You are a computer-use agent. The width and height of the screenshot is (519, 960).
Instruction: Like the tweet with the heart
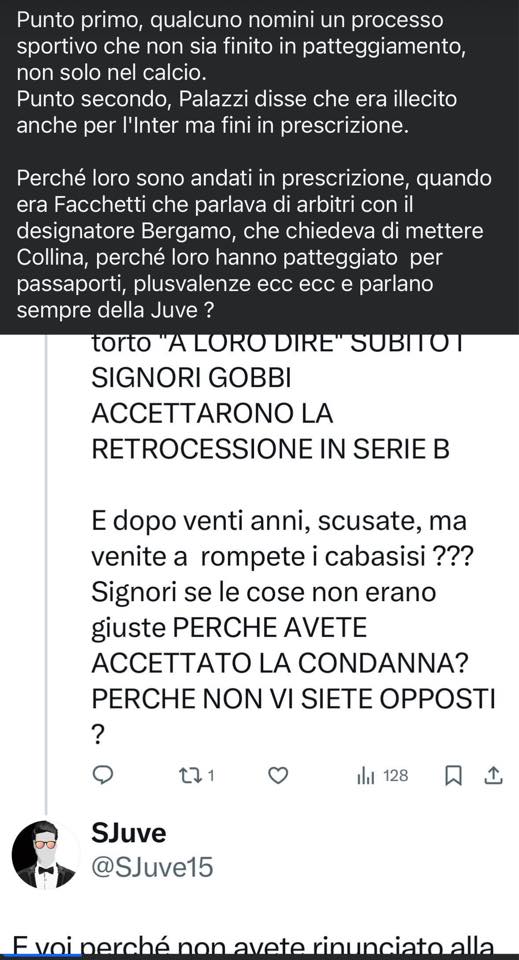pos(278,776)
